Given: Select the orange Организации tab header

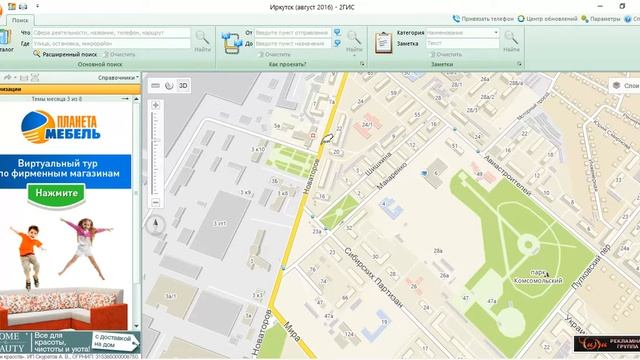Looking at the screenshot, I should click(x=70, y=89).
